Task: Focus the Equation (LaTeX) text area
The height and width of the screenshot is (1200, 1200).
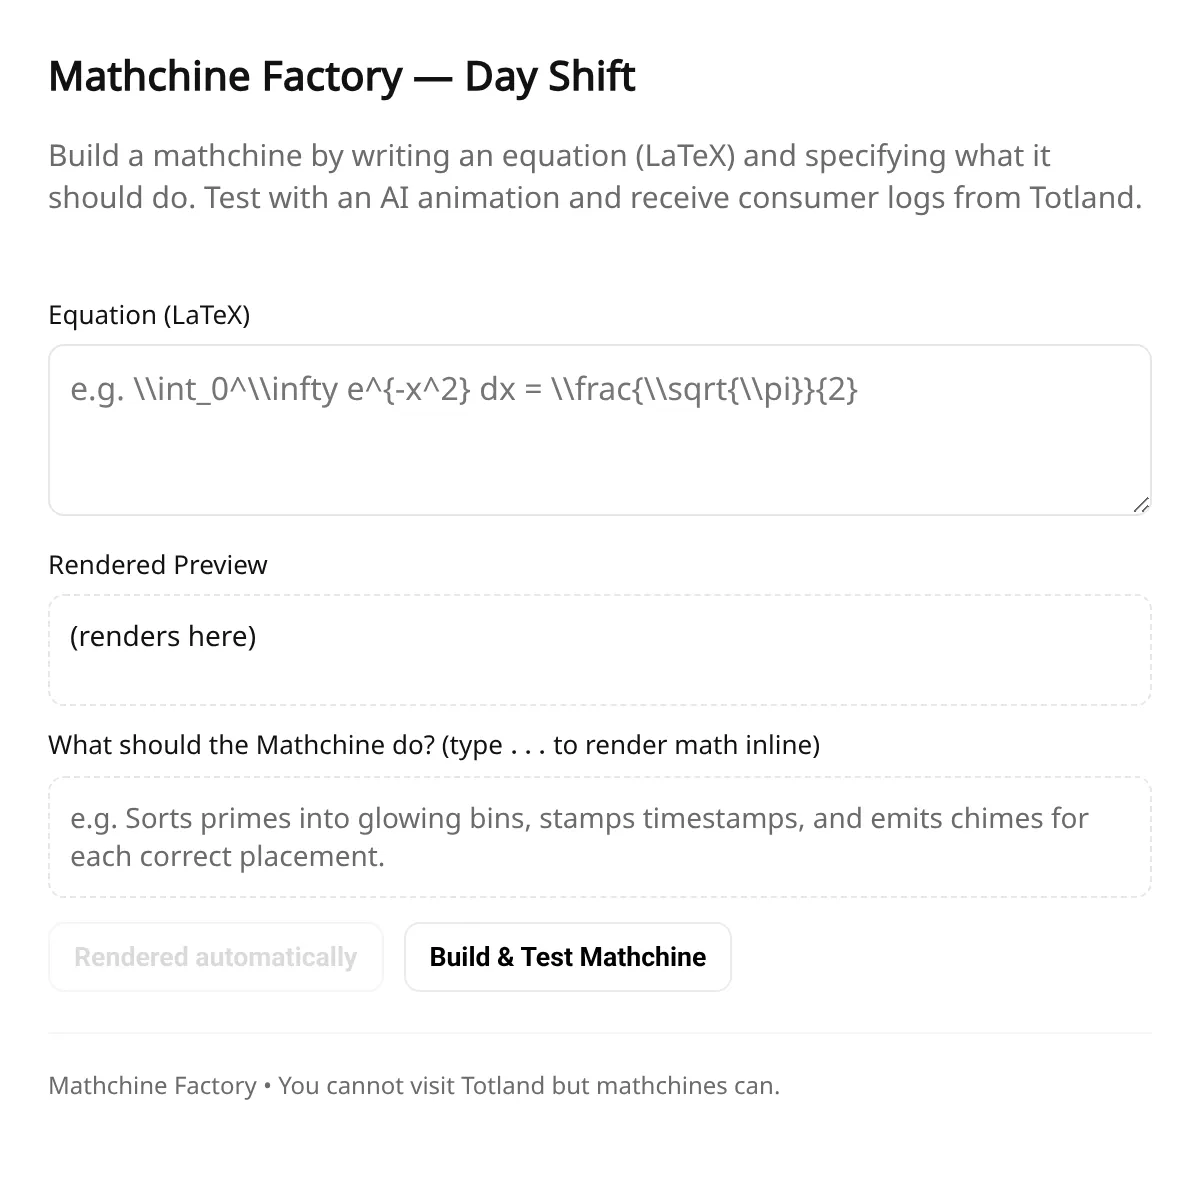Action: point(600,430)
